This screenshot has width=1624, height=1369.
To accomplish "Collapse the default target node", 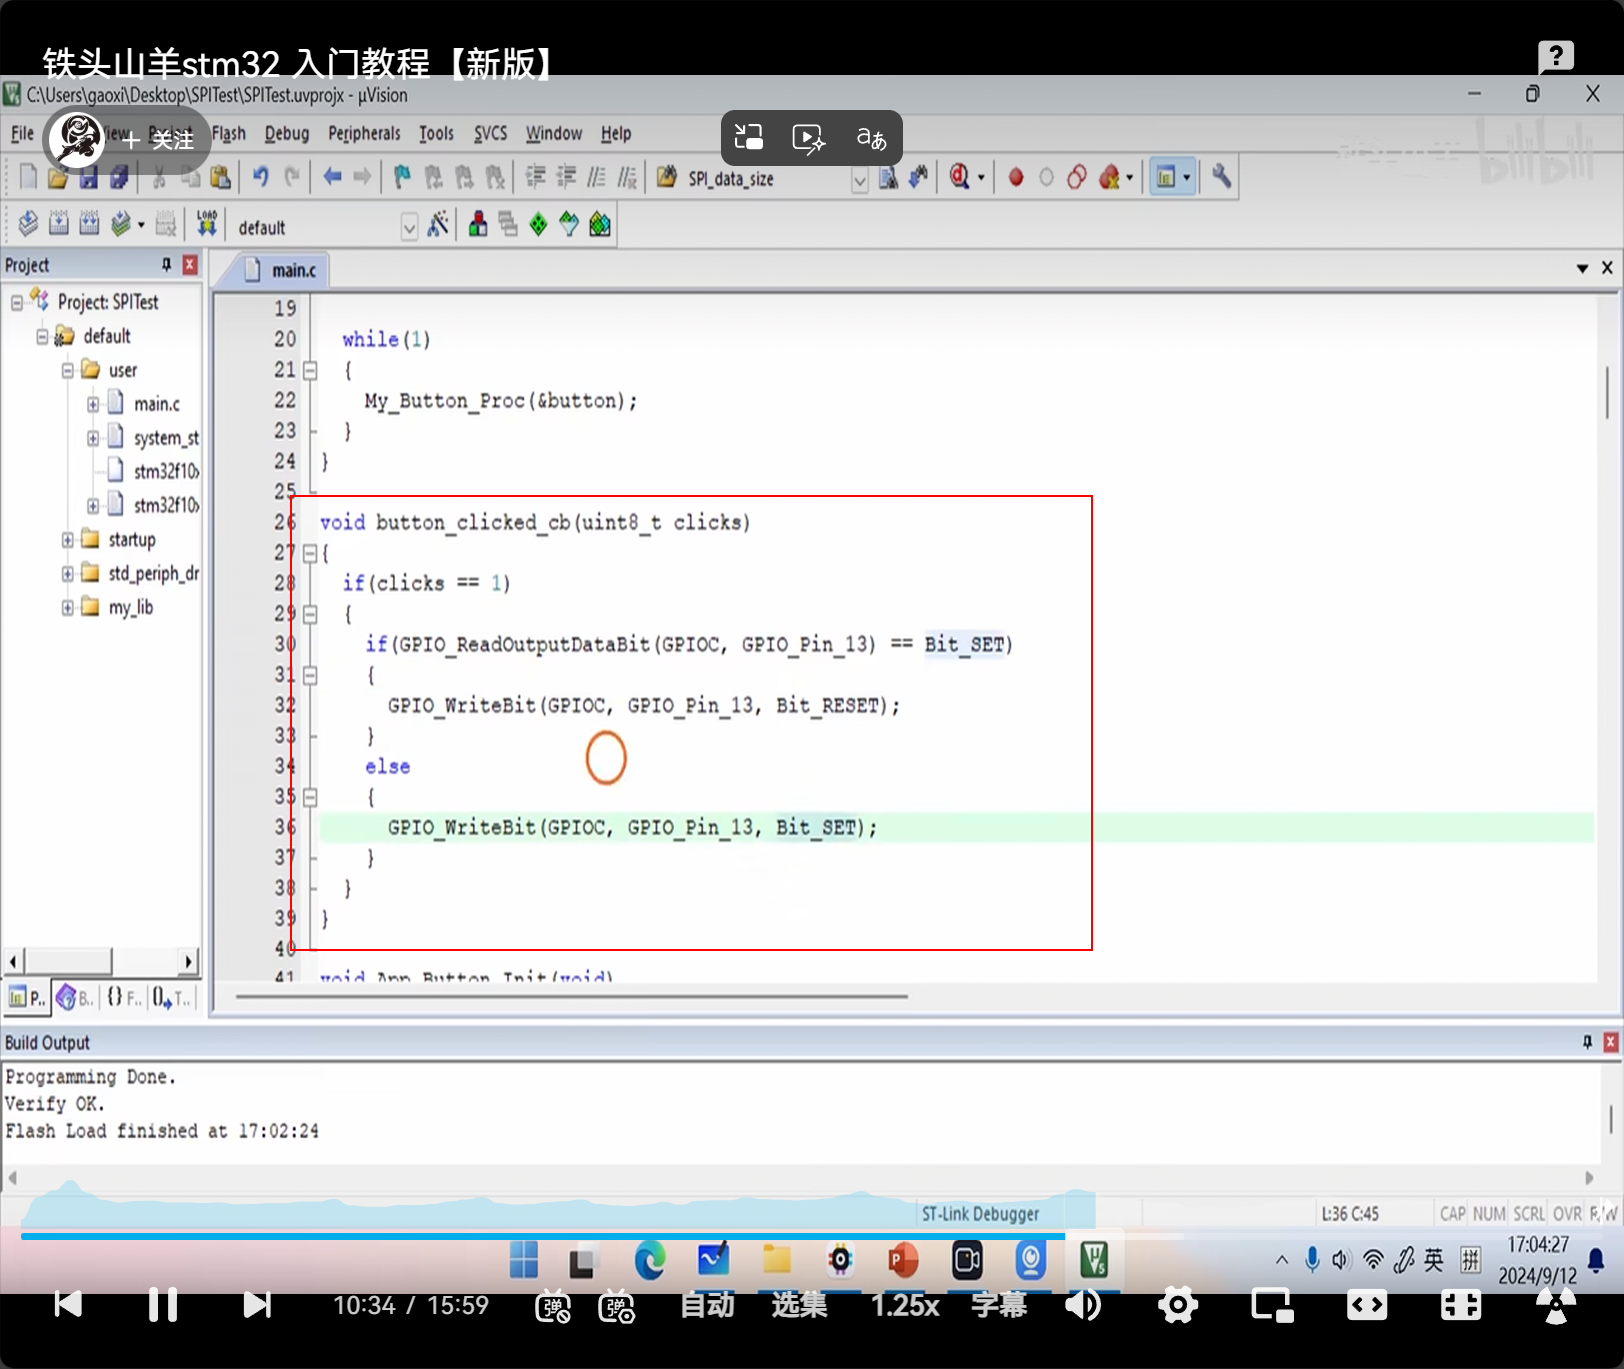I will point(42,336).
